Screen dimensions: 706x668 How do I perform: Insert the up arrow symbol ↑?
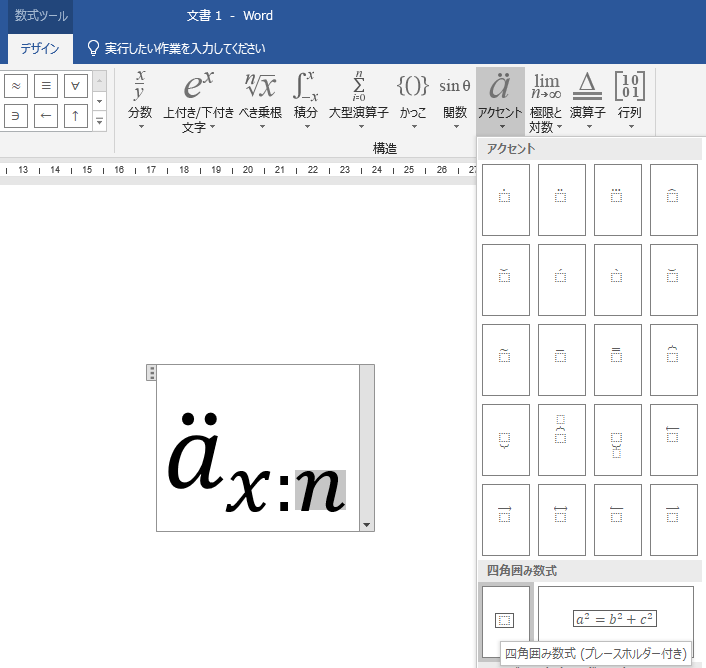pos(76,116)
